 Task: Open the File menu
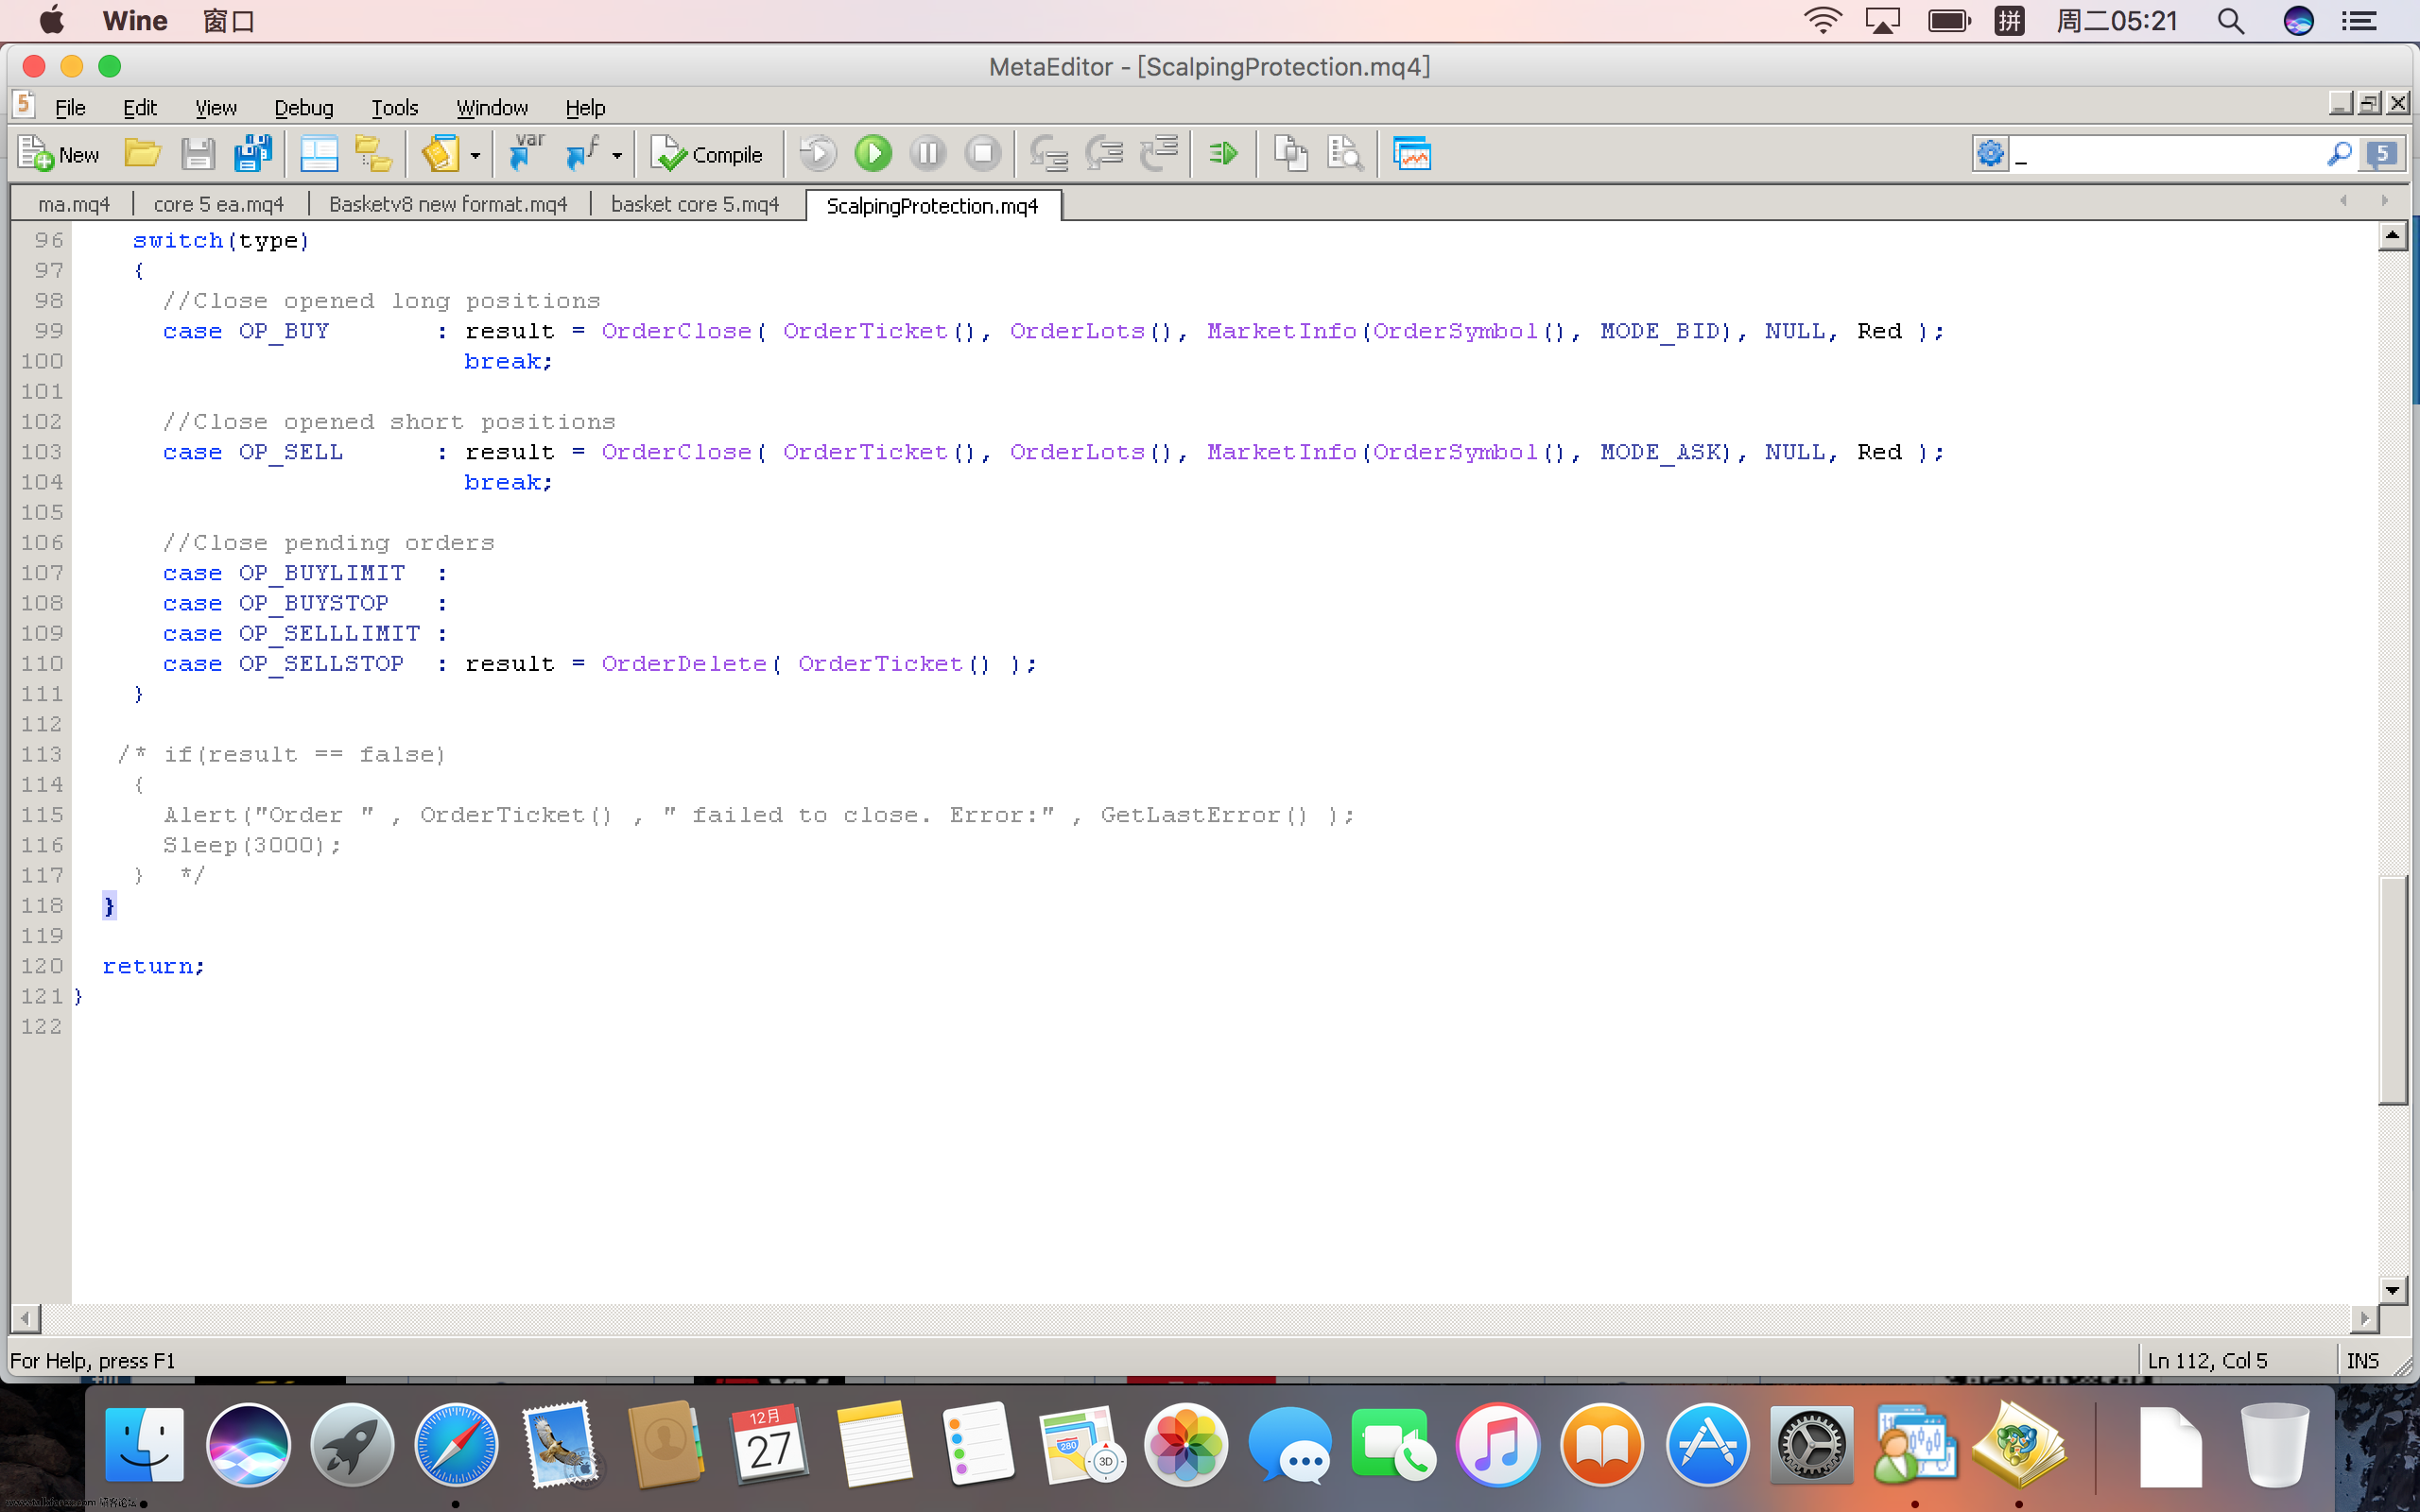(70, 107)
